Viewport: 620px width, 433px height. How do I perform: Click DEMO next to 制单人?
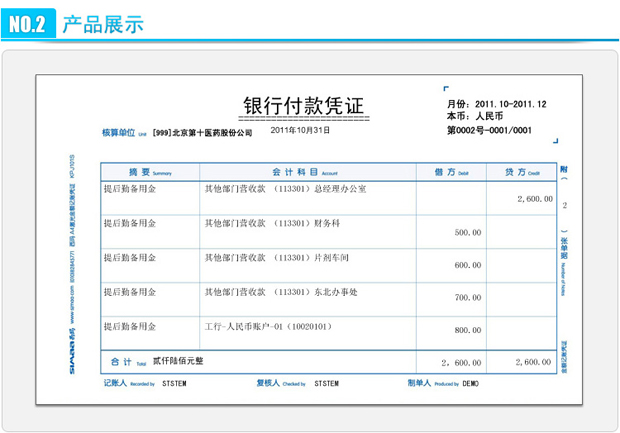[x=471, y=384]
